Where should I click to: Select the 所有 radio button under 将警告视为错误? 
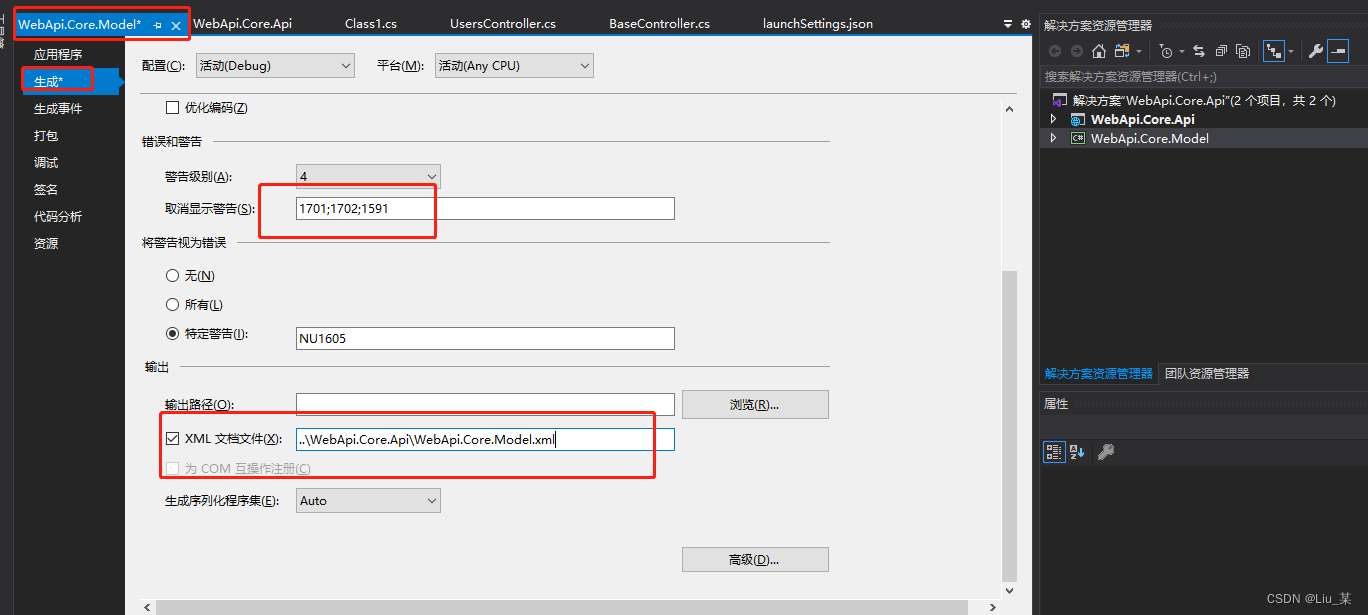coord(174,305)
